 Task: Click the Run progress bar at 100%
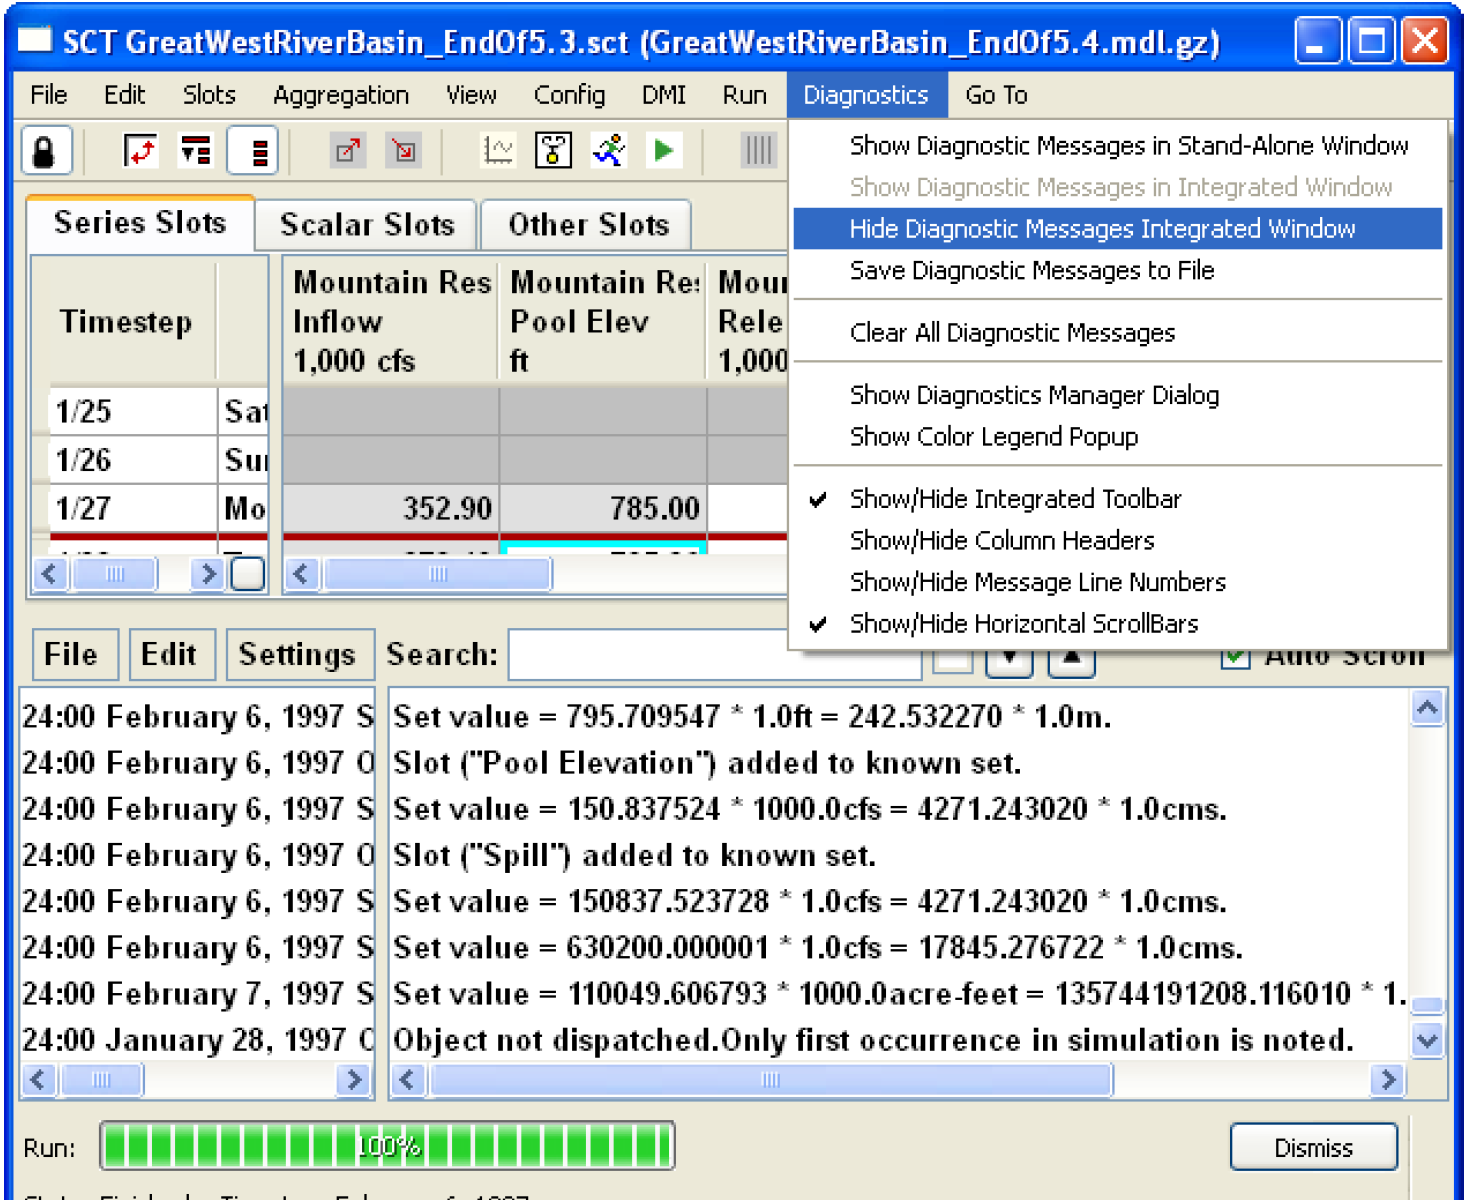click(x=387, y=1146)
